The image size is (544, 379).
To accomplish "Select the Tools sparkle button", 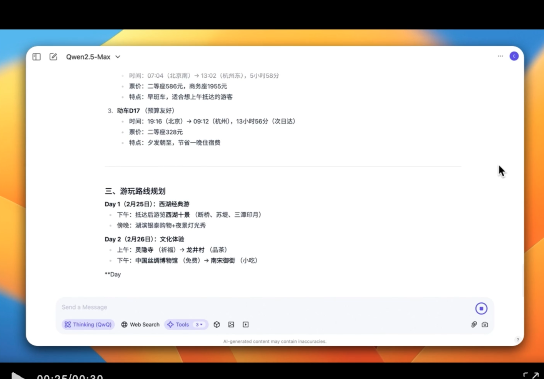I will click(178, 325).
